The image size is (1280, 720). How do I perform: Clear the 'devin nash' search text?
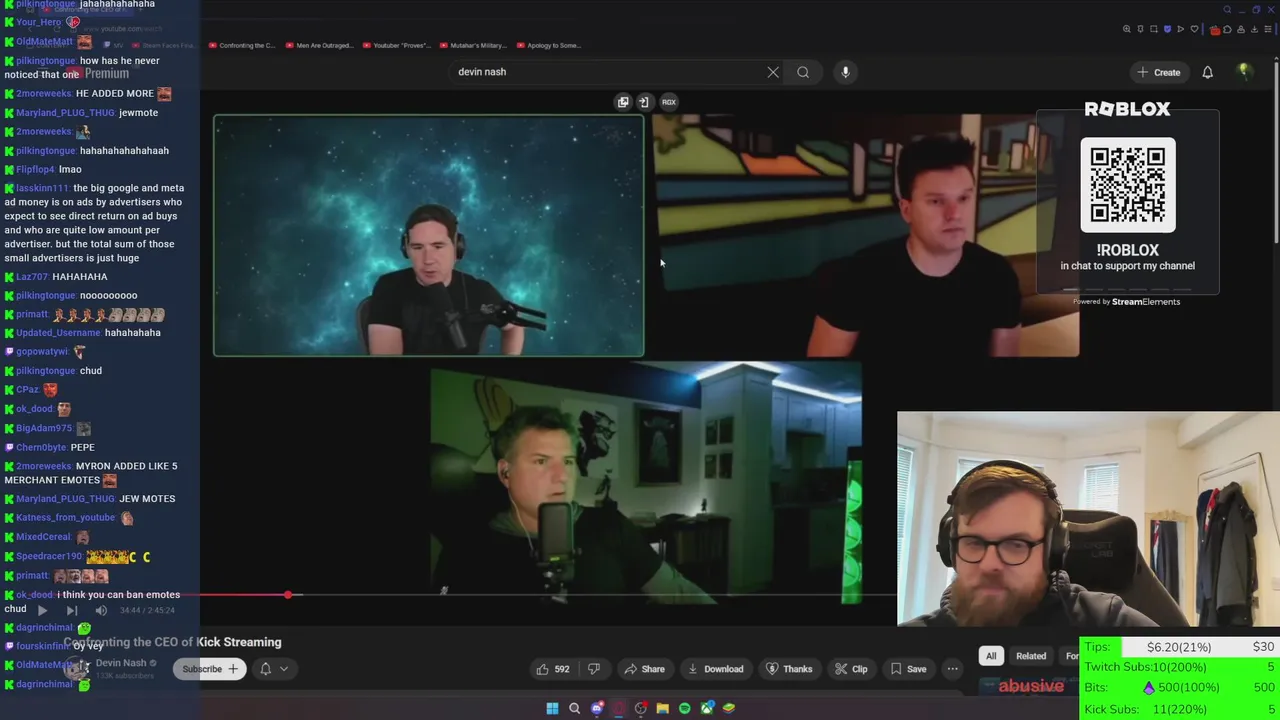pos(773,72)
